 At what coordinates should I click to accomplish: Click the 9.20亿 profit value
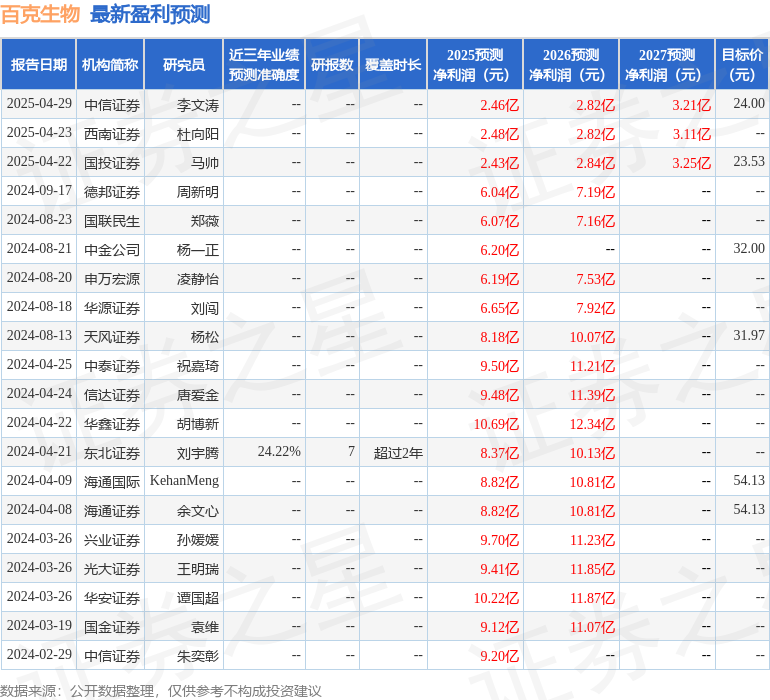499,655
